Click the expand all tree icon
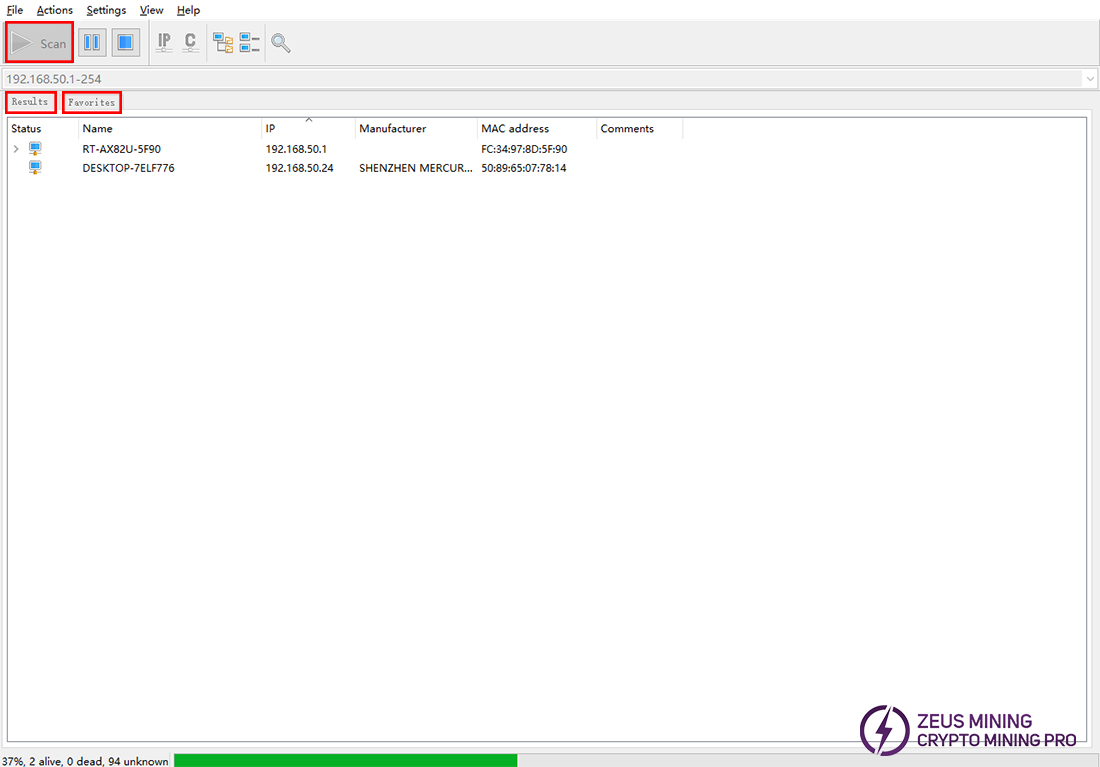This screenshot has width=1100, height=767. (x=223, y=43)
